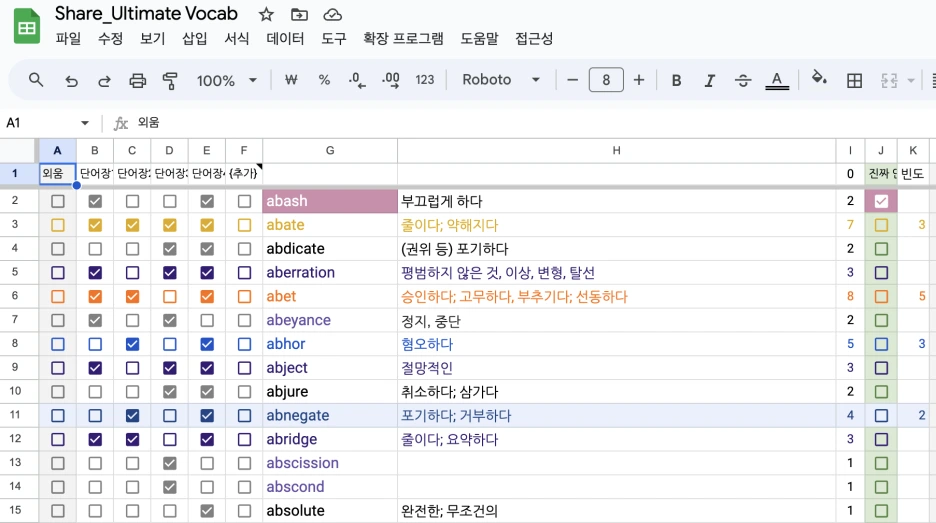Toggle column C checkbox for abet

click(133, 297)
